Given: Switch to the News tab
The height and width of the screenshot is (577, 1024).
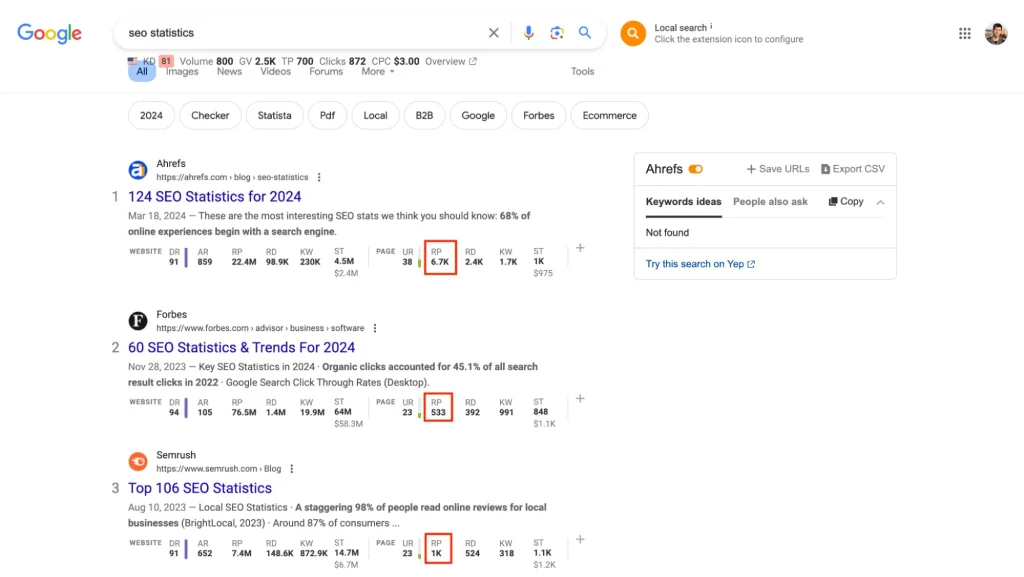Looking at the screenshot, I should tap(229, 72).
